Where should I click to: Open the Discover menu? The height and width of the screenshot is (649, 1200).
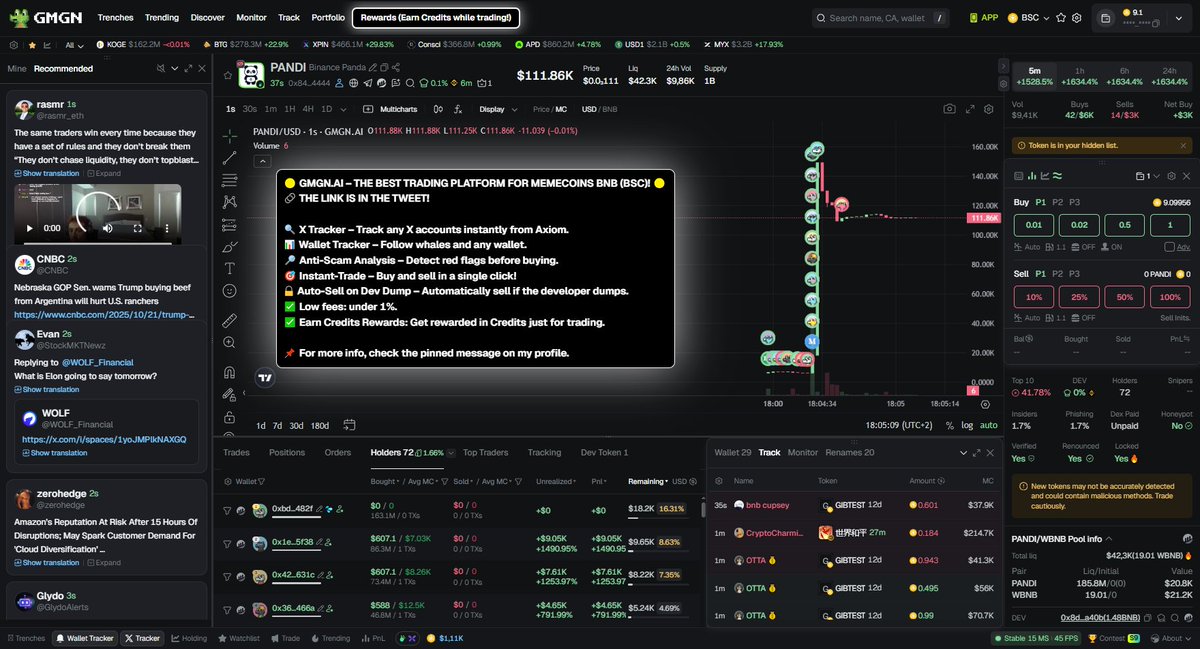[x=207, y=18]
